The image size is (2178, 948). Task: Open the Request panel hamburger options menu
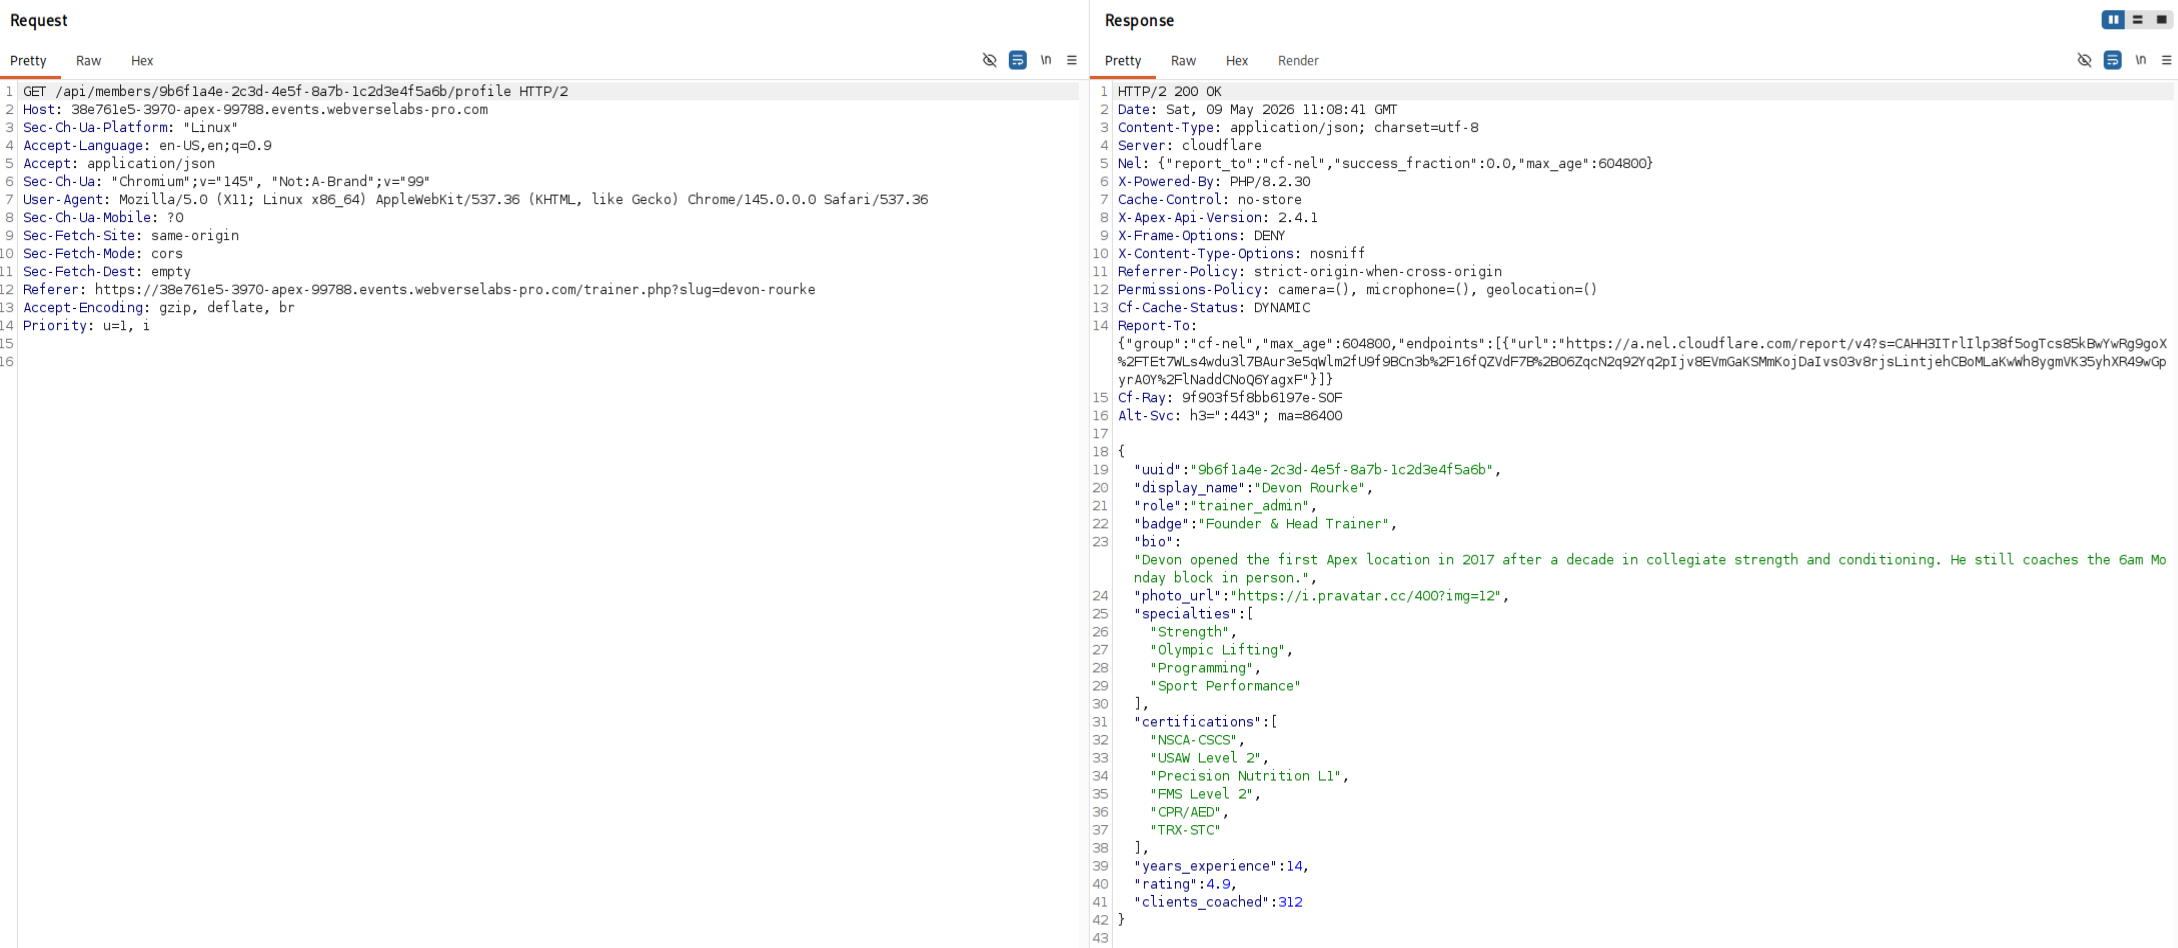point(1072,60)
